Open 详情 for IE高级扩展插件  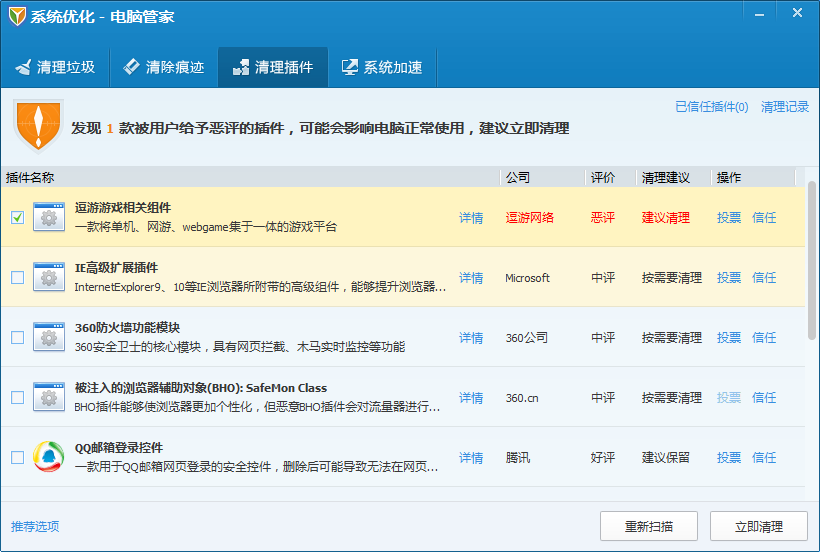pos(471,278)
